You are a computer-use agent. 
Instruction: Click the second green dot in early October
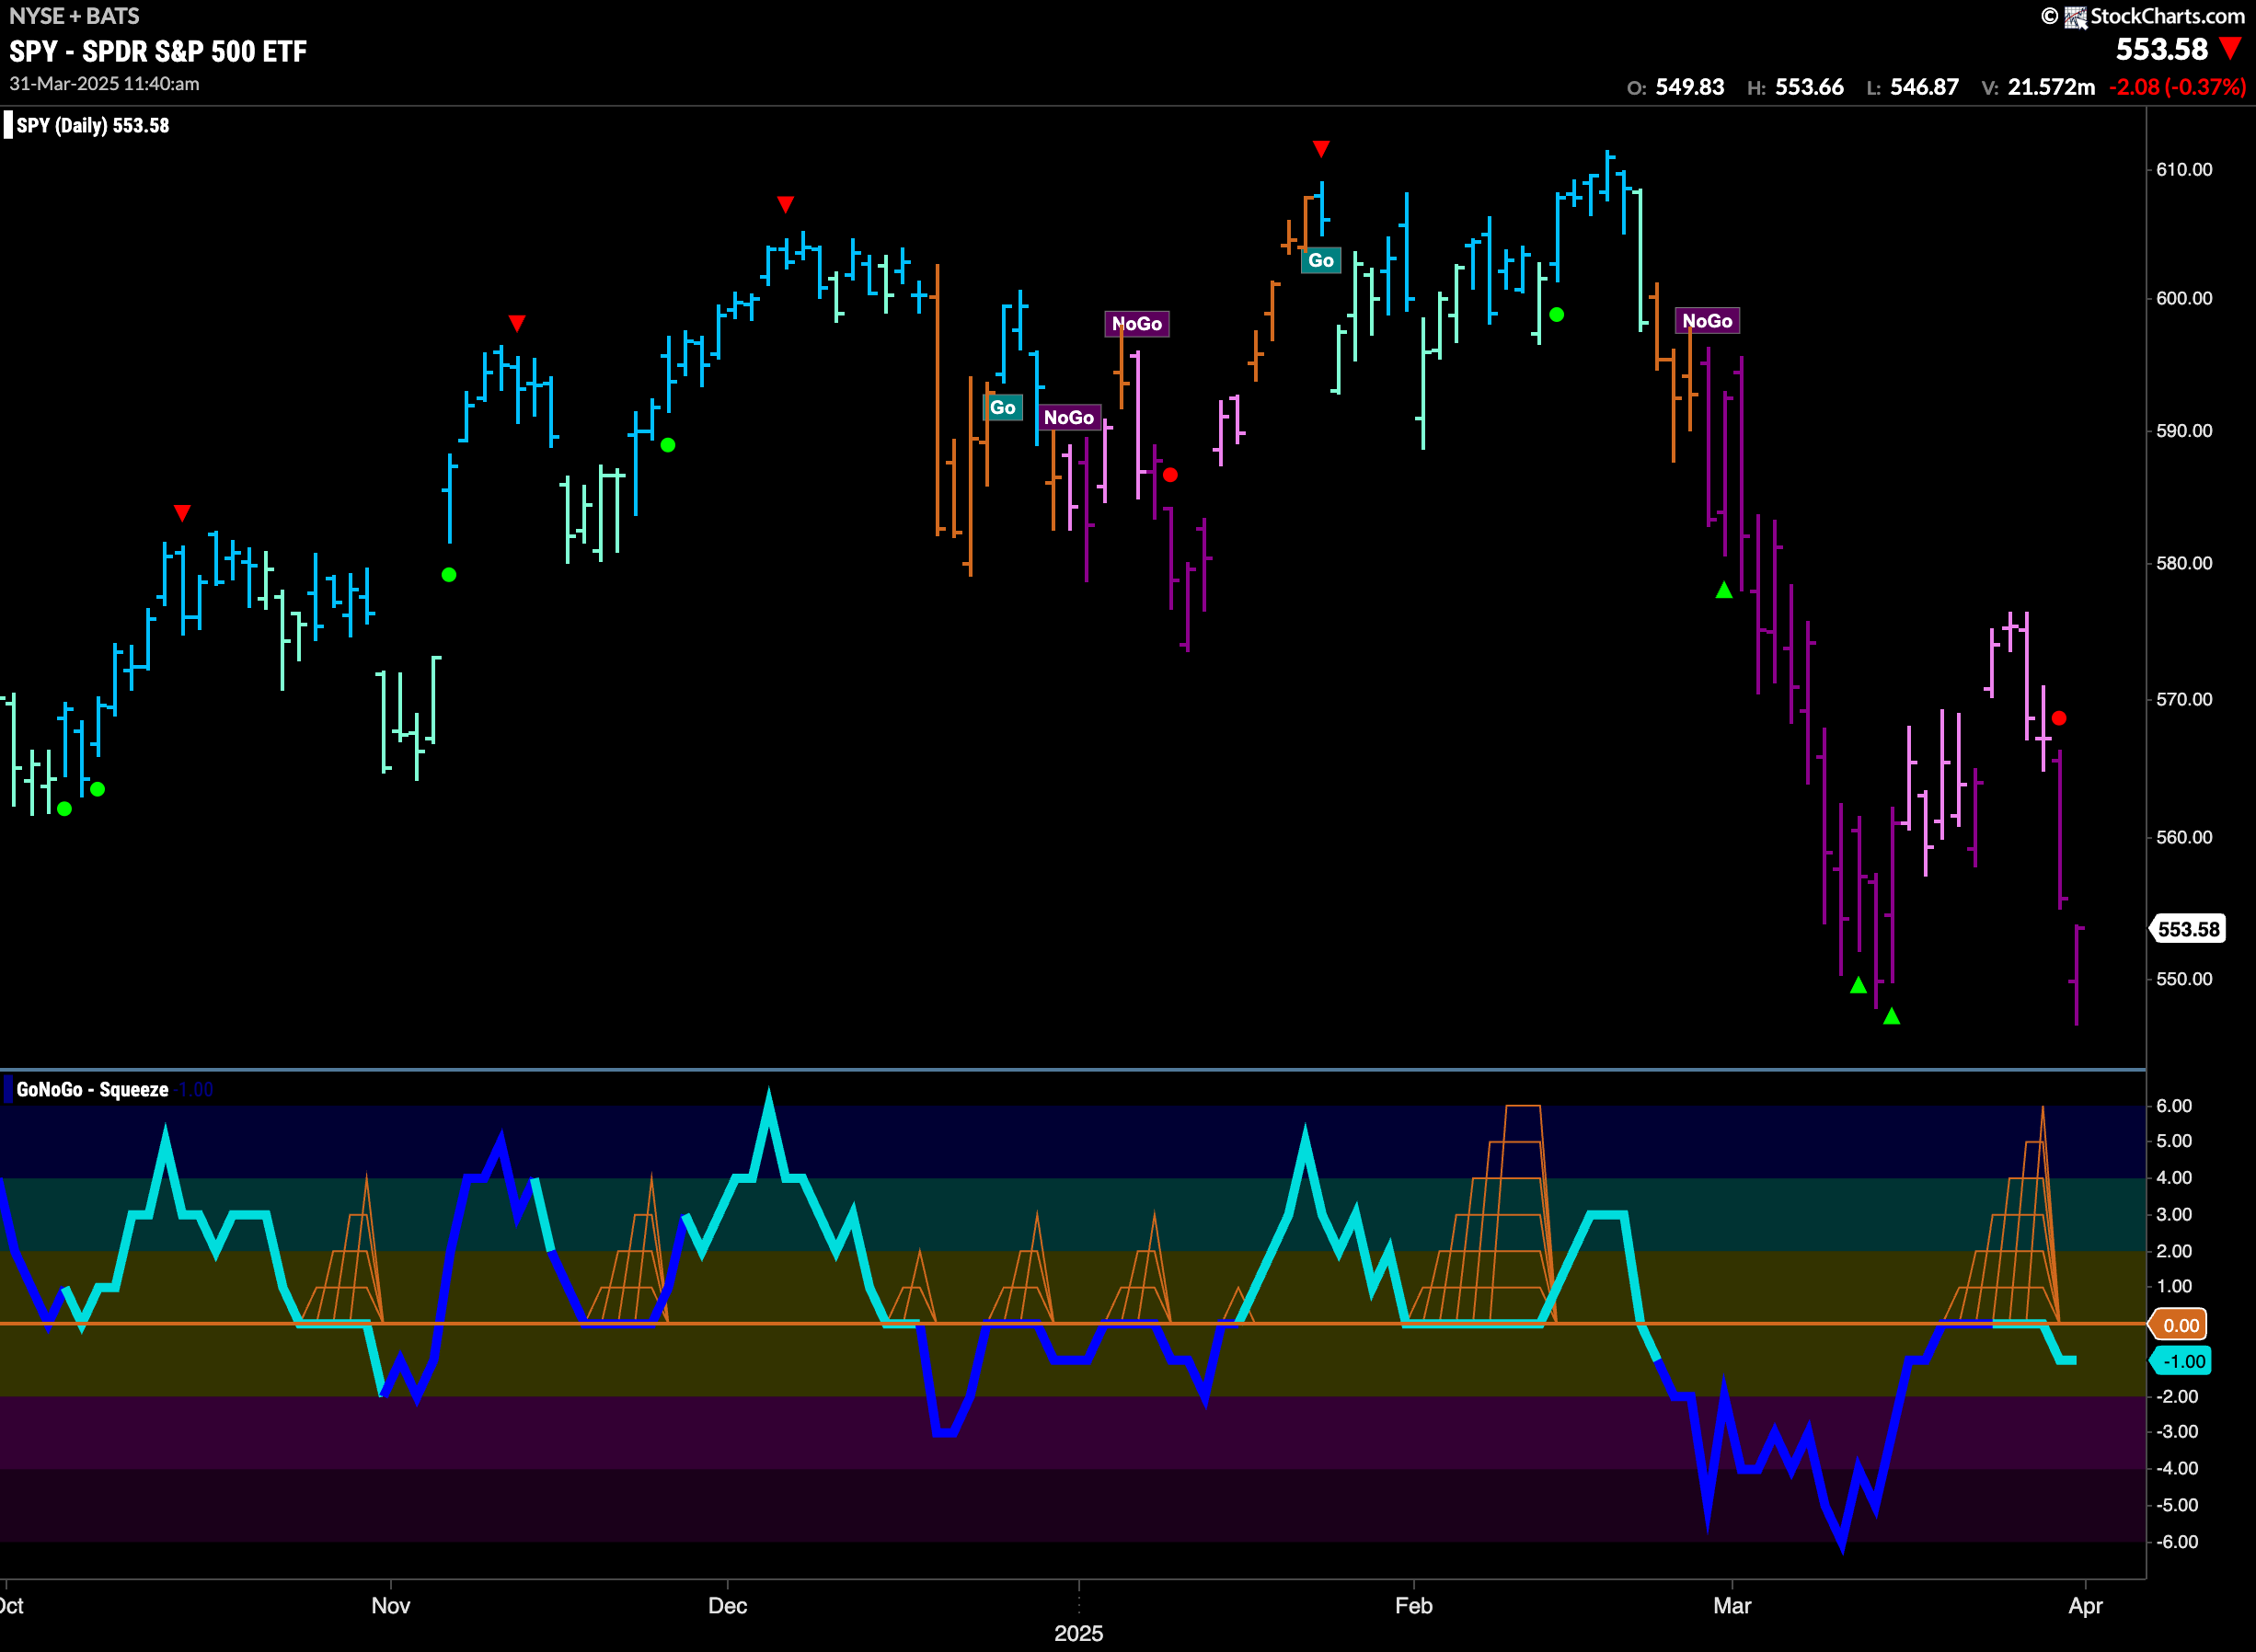pyautogui.click(x=97, y=789)
